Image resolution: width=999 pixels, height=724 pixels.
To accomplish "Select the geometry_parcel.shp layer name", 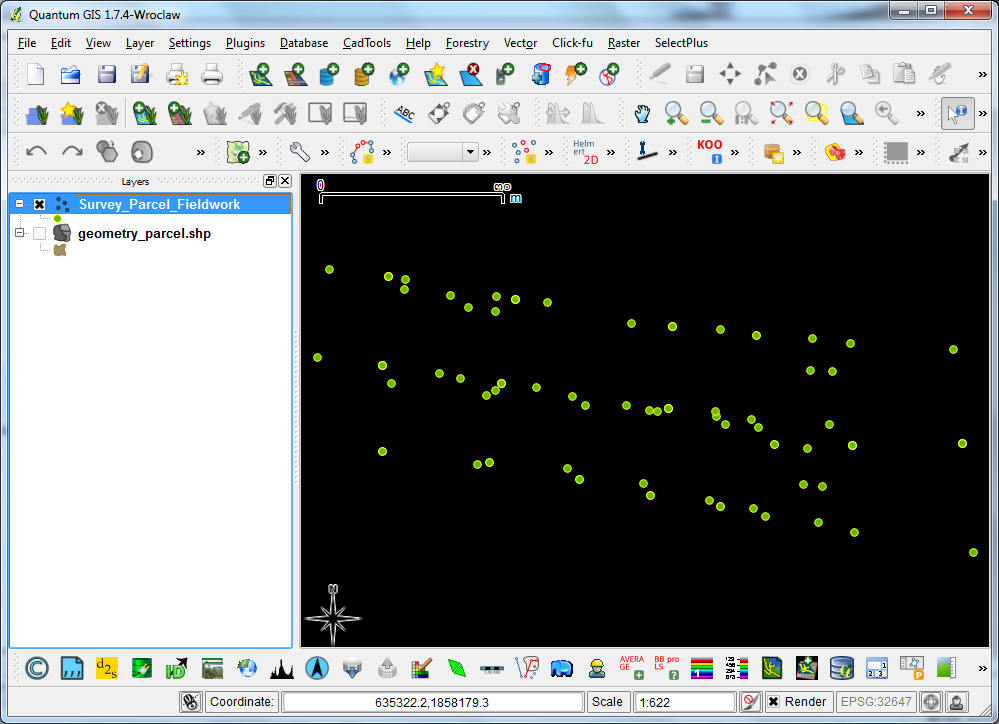I will (145, 233).
